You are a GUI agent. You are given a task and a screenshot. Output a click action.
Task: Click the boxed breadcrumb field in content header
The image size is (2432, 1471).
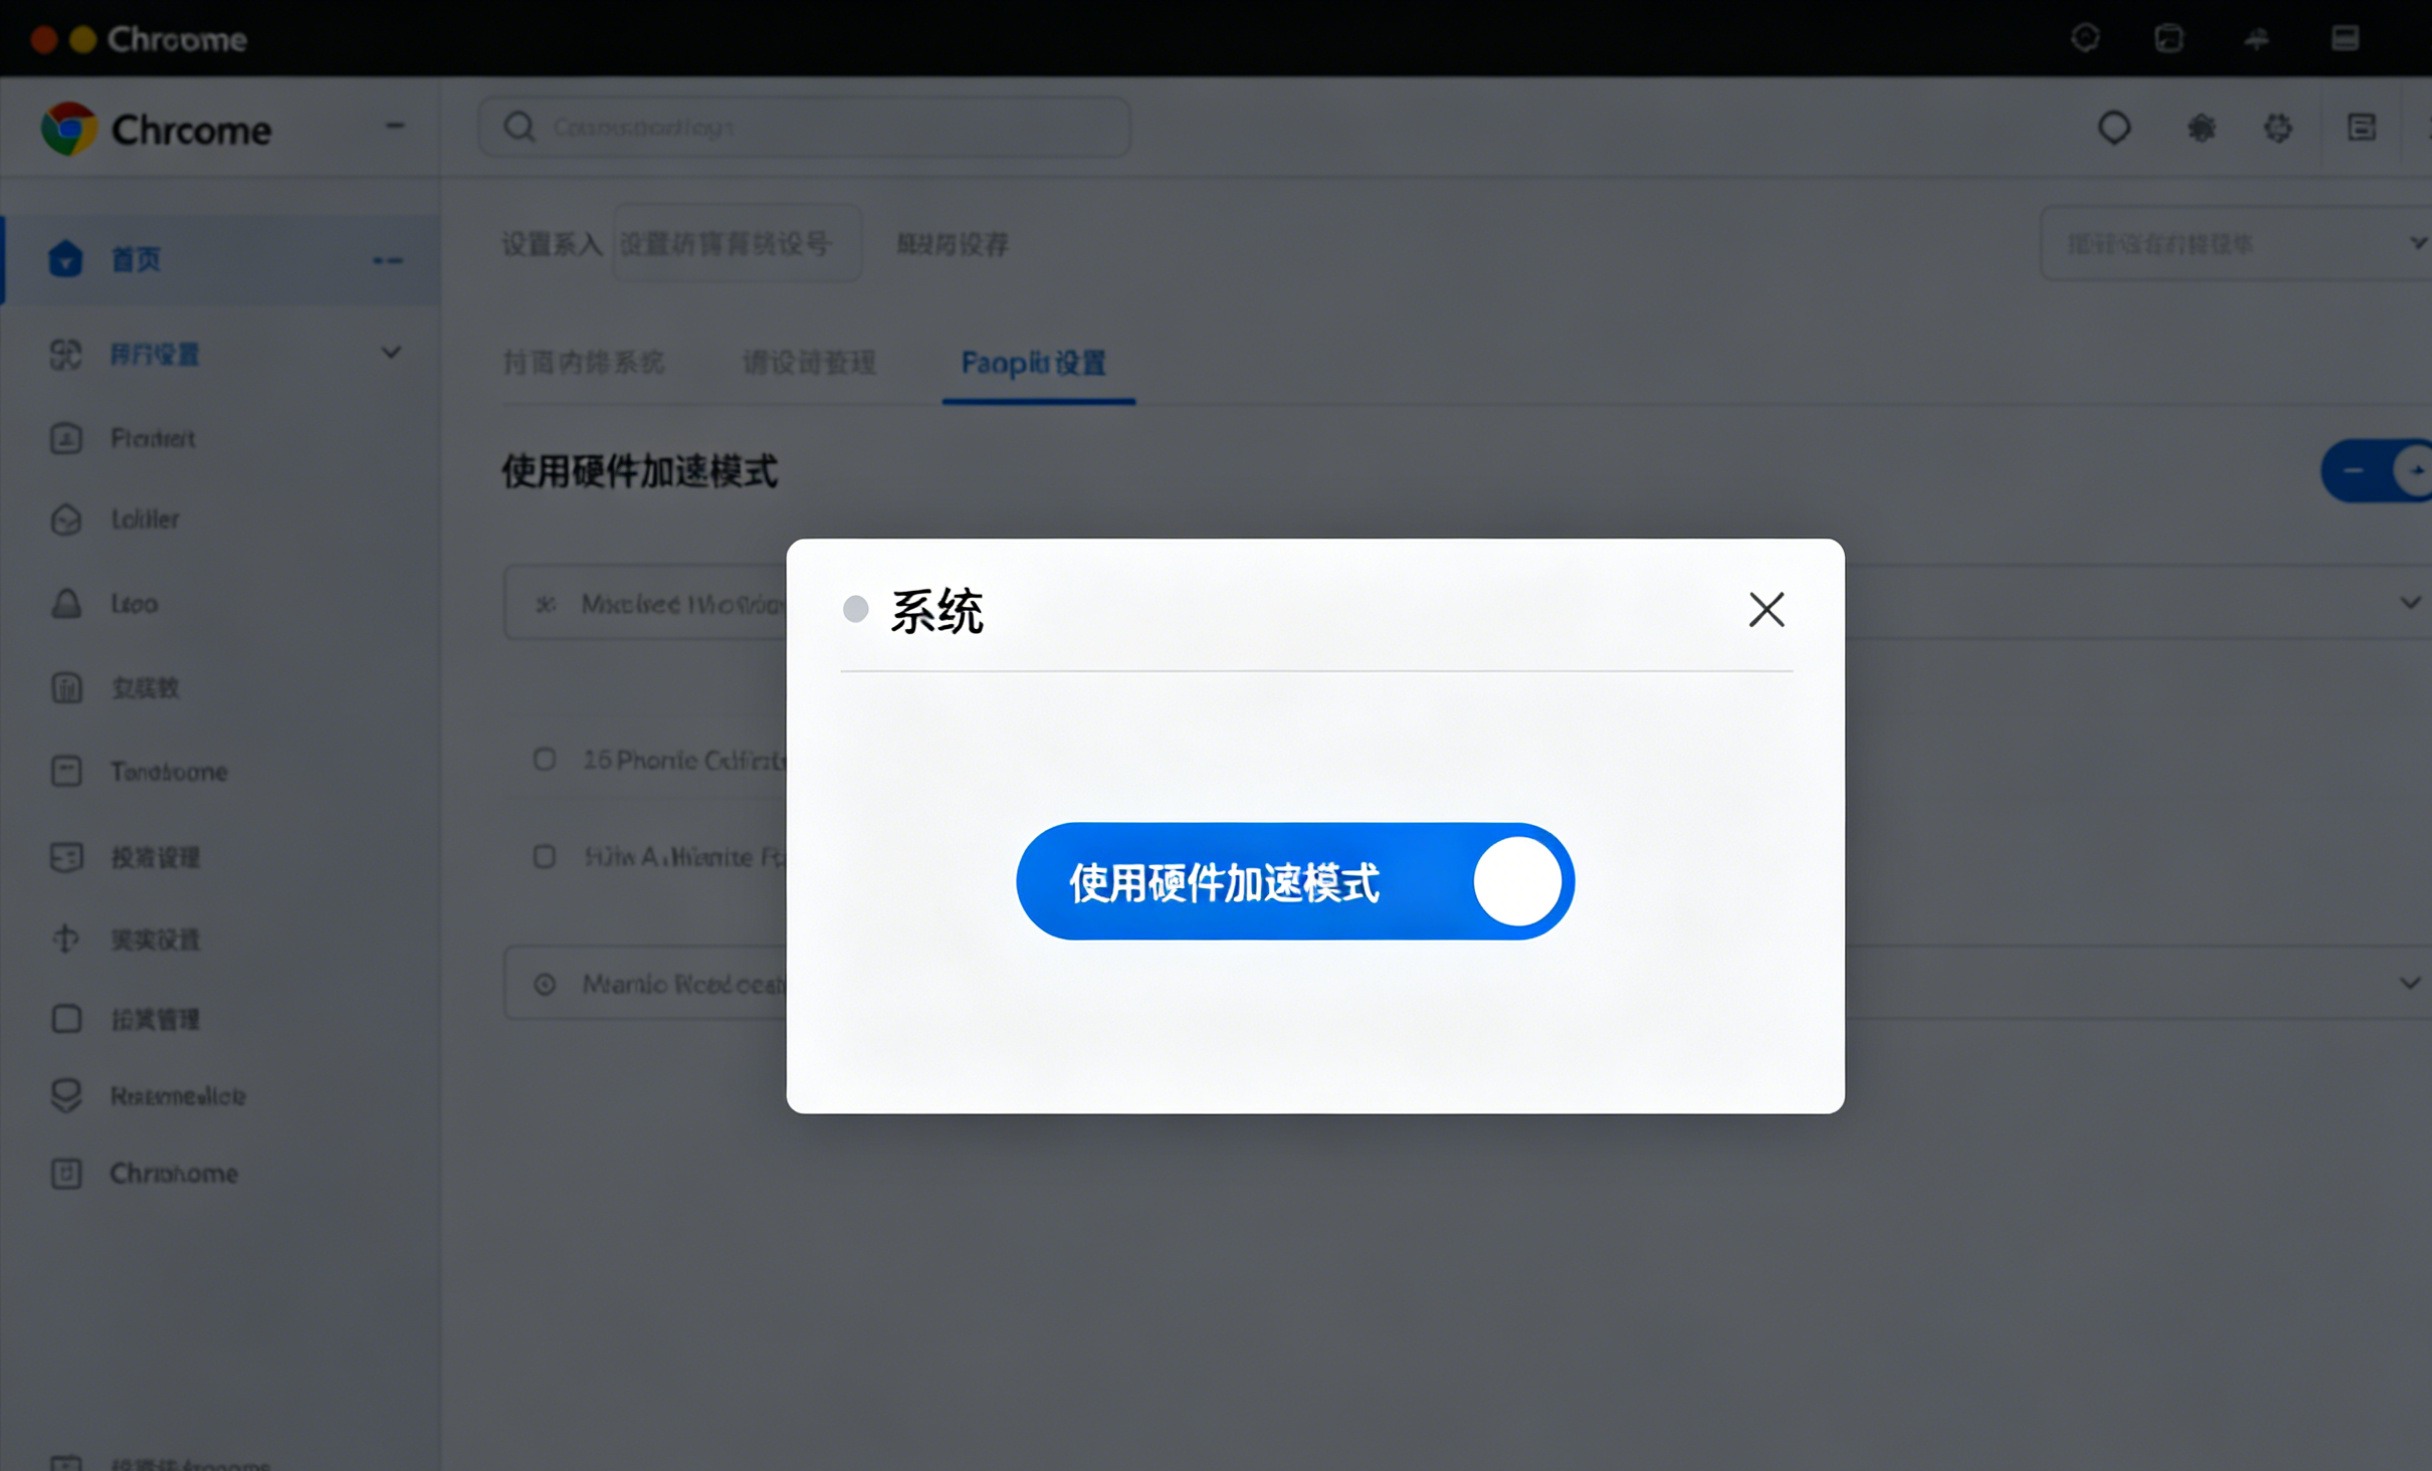737,243
